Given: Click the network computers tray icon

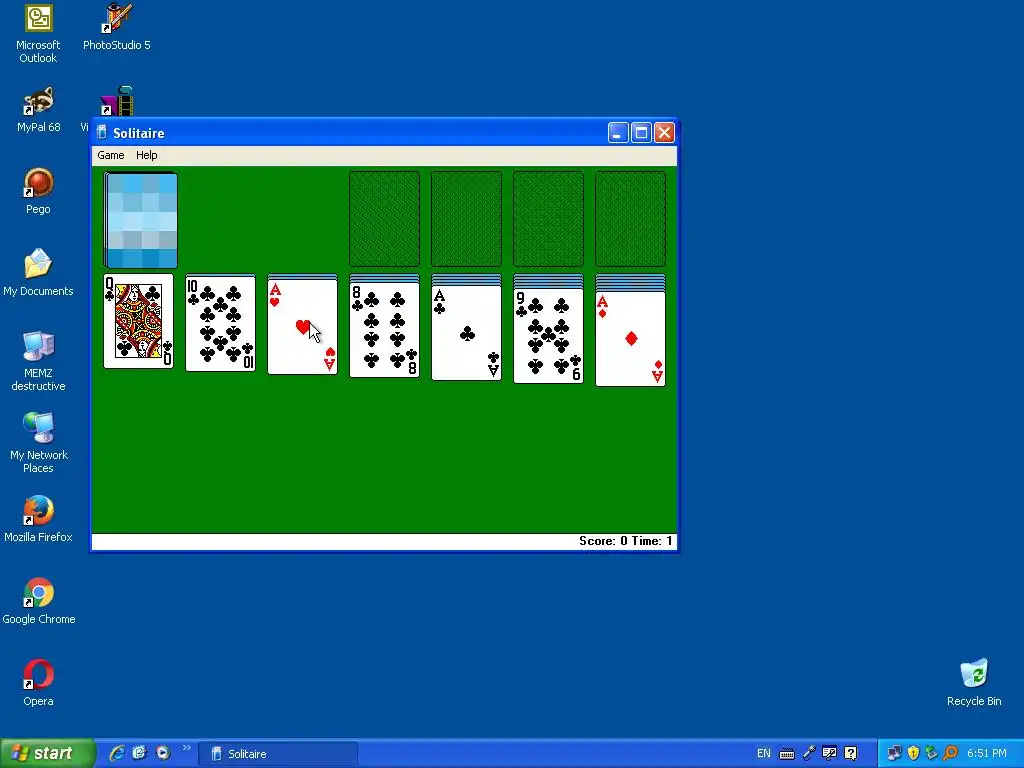Looking at the screenshot, I should point(894,754).
